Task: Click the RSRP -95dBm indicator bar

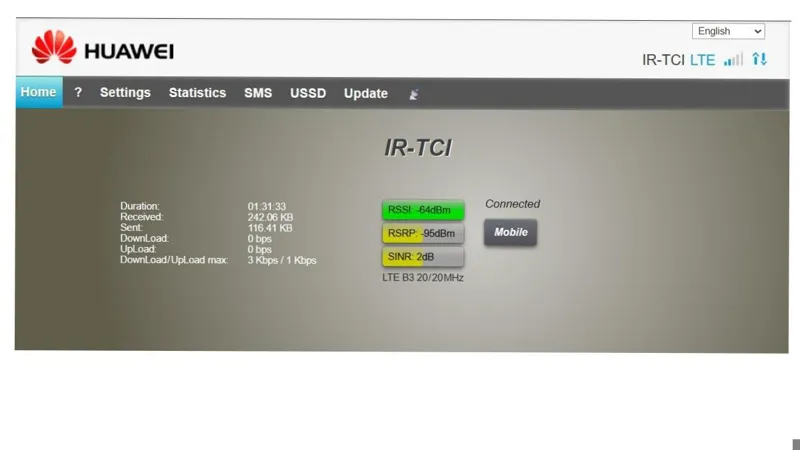Action: [x=423, y=234]
